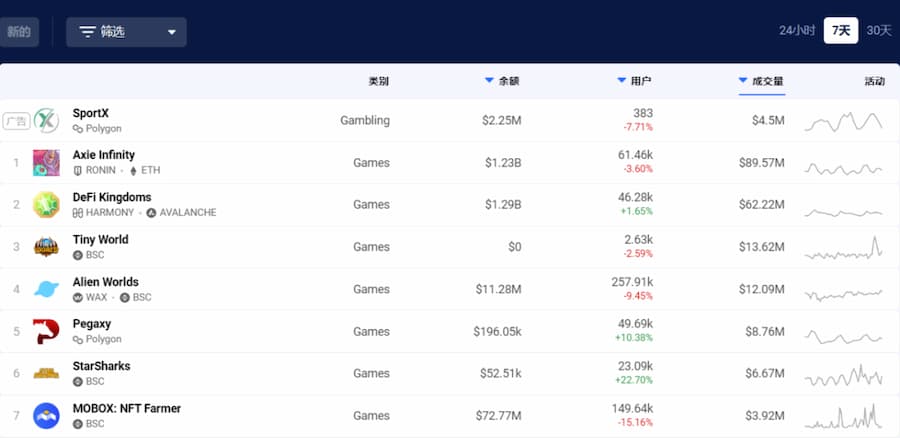This screenshot has width=900, height=438.
Task: Click the StarSharks activity sparkline chart
Action: point(844,375)
